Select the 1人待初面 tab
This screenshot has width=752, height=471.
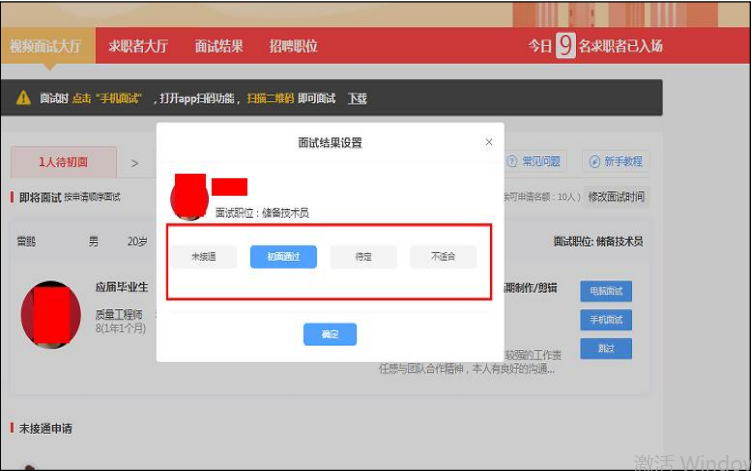[63, 162]
